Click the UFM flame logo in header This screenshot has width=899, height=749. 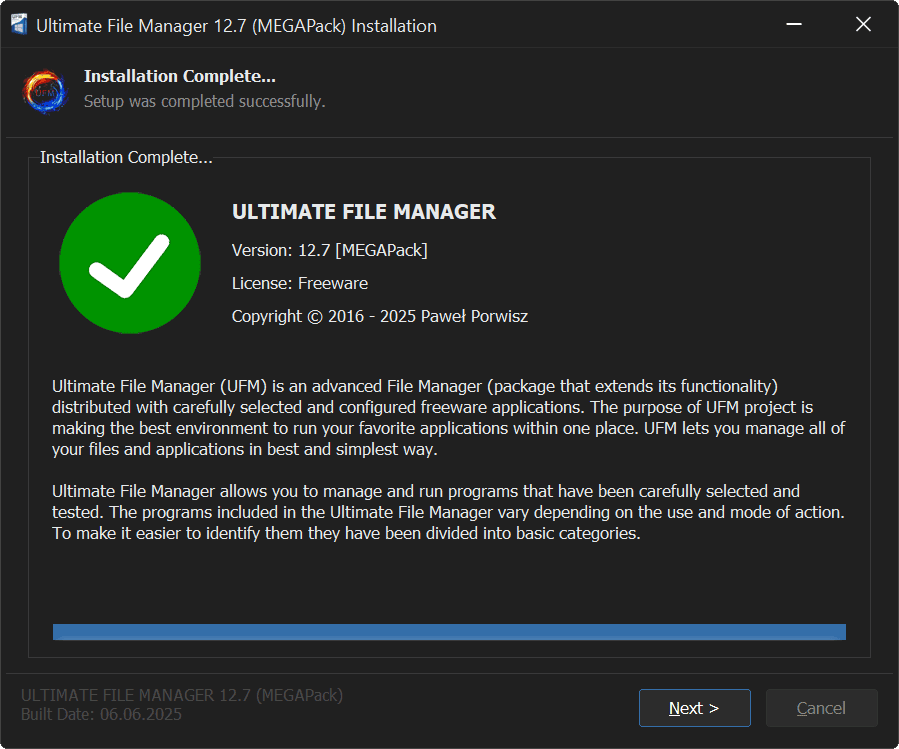tap(45, 90)
